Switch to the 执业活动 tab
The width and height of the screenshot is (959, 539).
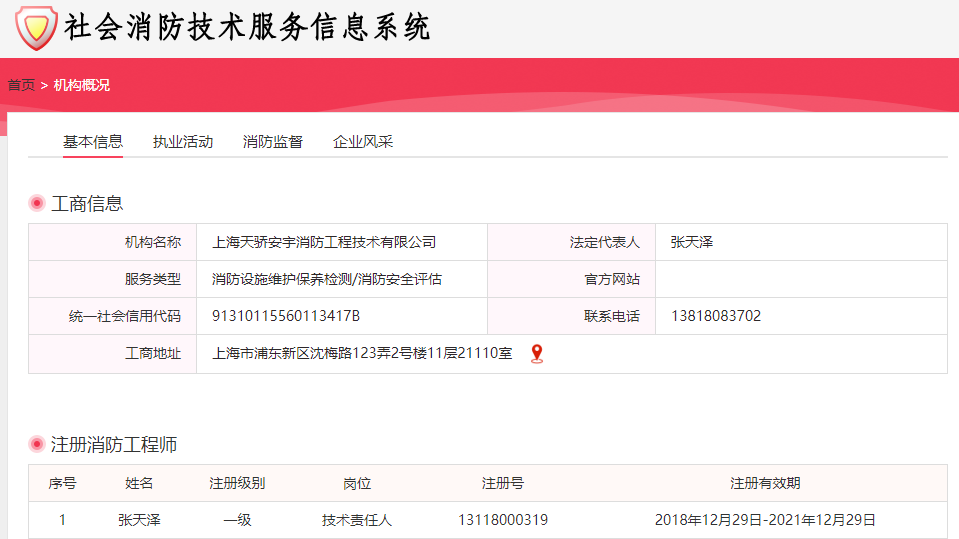(x=183, y=142)
